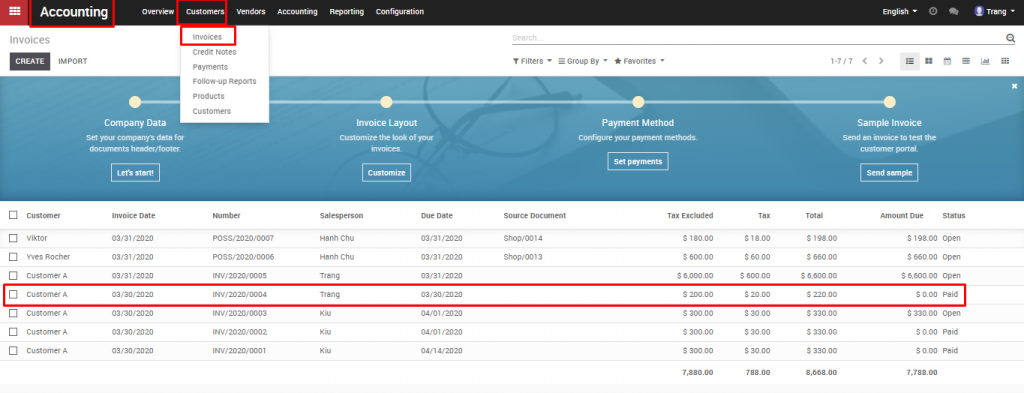Expand the Group By dropdown

[x=583, y=61]
